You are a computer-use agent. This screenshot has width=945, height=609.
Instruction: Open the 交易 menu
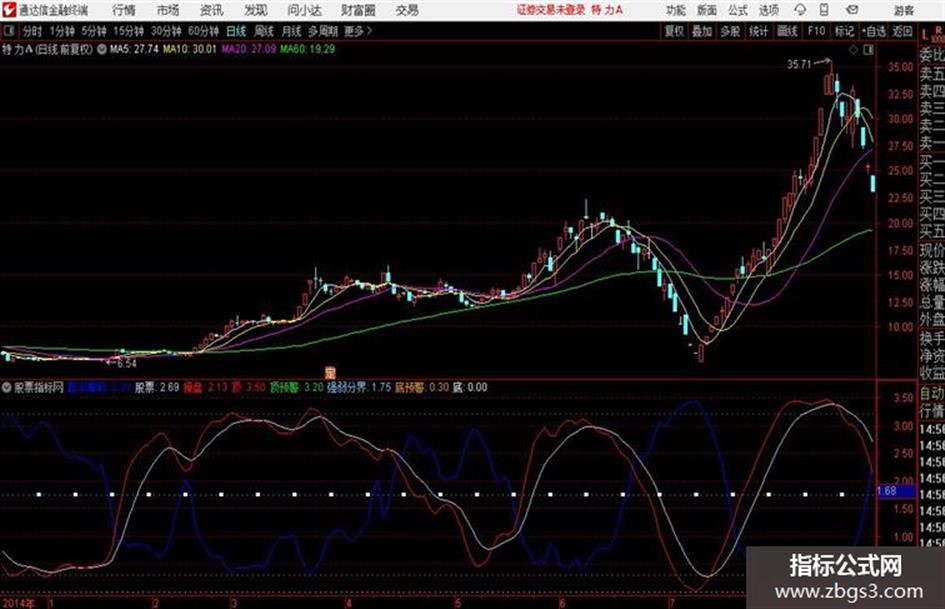click(x=407, y=10)
